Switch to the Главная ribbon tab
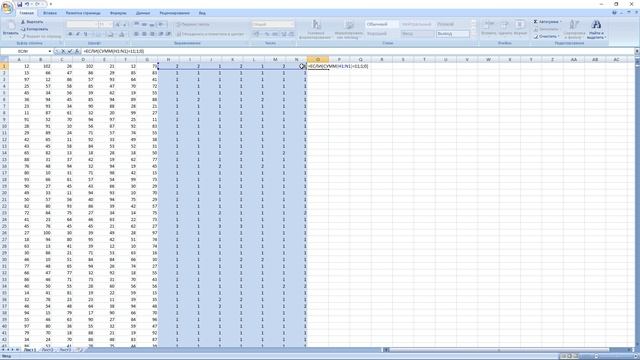Image resolution: width=640 pixels, height=360 pixels. 27,13
